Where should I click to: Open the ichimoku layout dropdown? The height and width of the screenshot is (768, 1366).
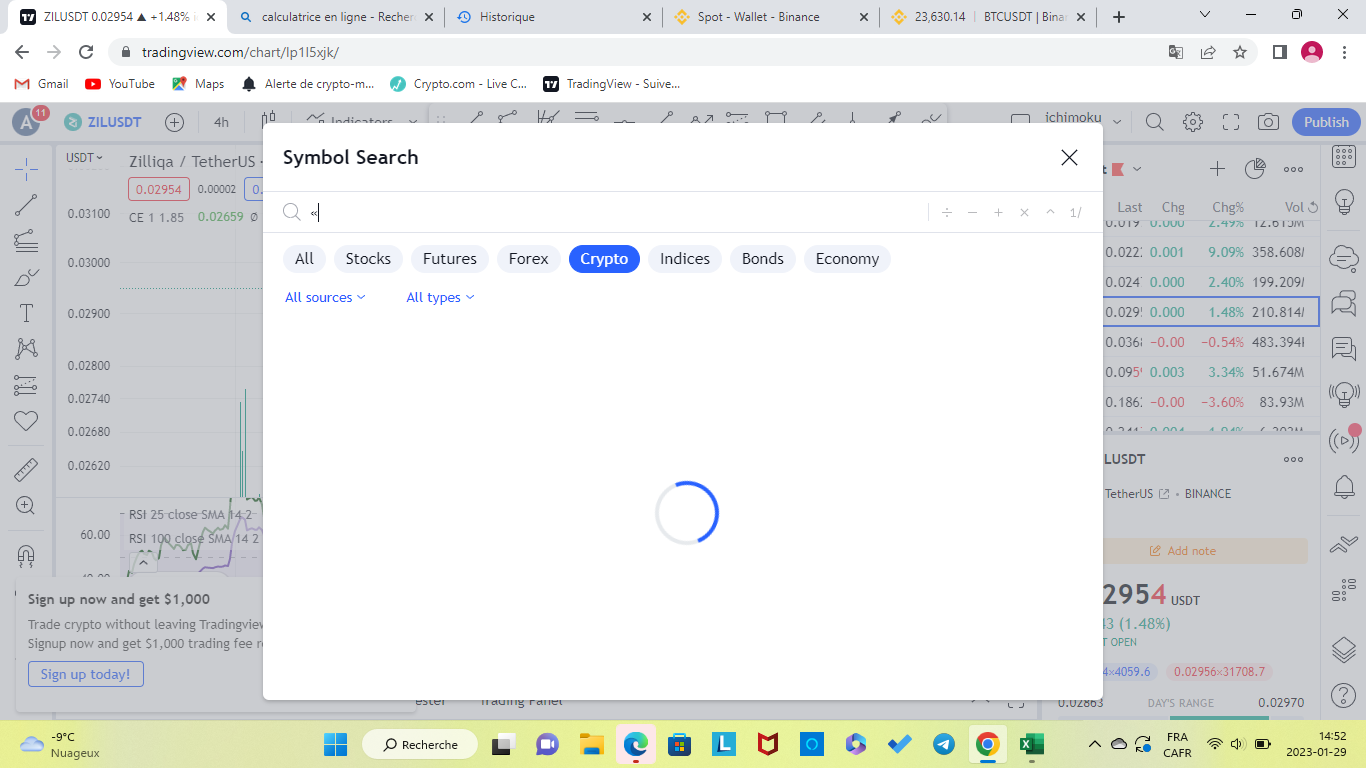1117,122
